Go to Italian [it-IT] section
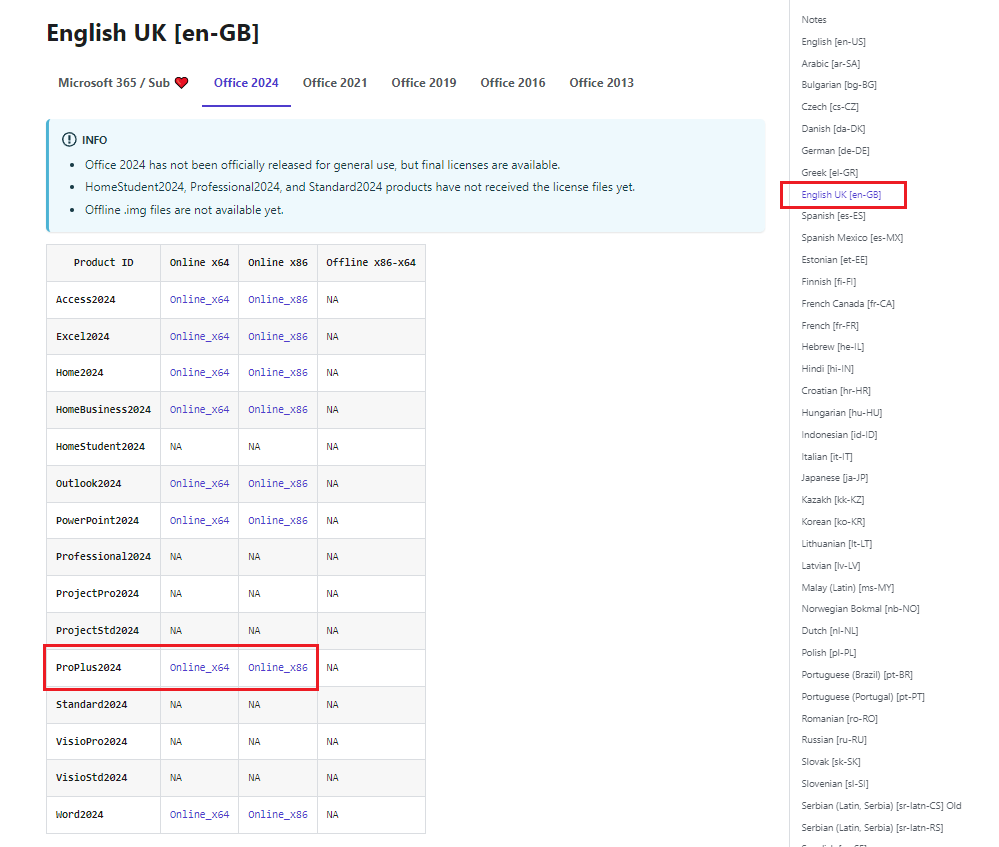This screenshot has height=847, width=999. [x=827, y=457]
